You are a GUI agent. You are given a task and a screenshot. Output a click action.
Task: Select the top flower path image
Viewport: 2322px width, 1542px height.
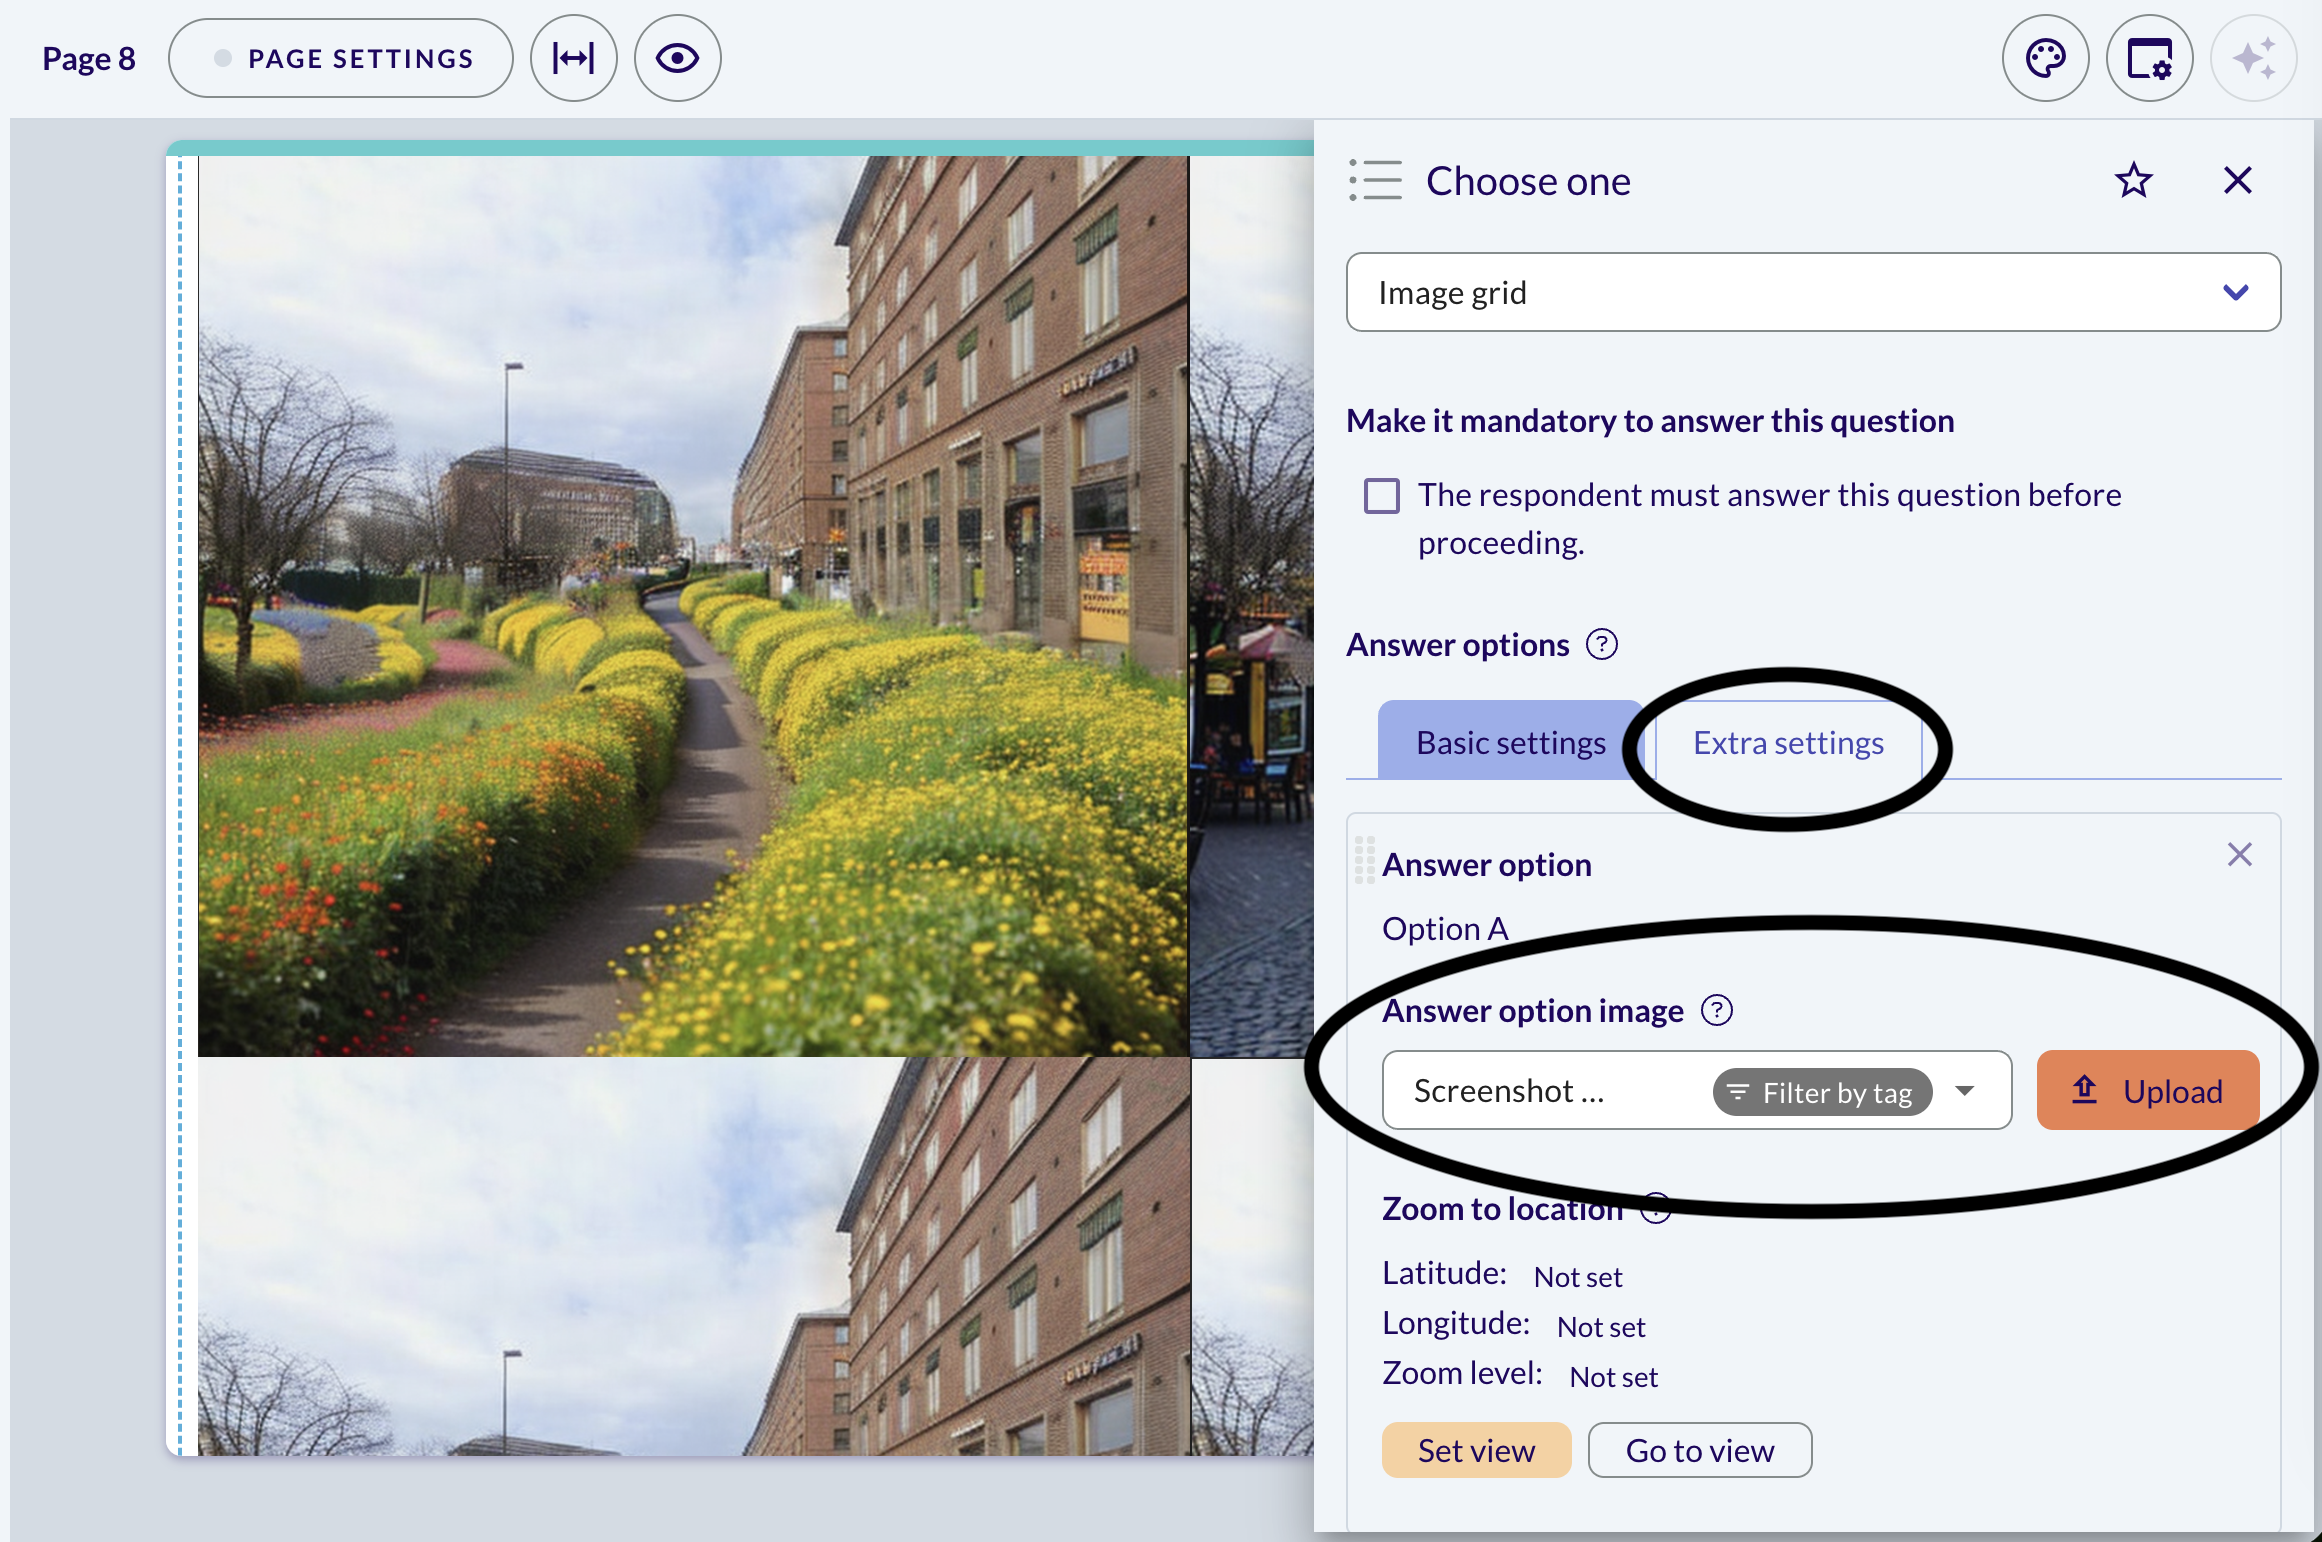tap(693, 606)
